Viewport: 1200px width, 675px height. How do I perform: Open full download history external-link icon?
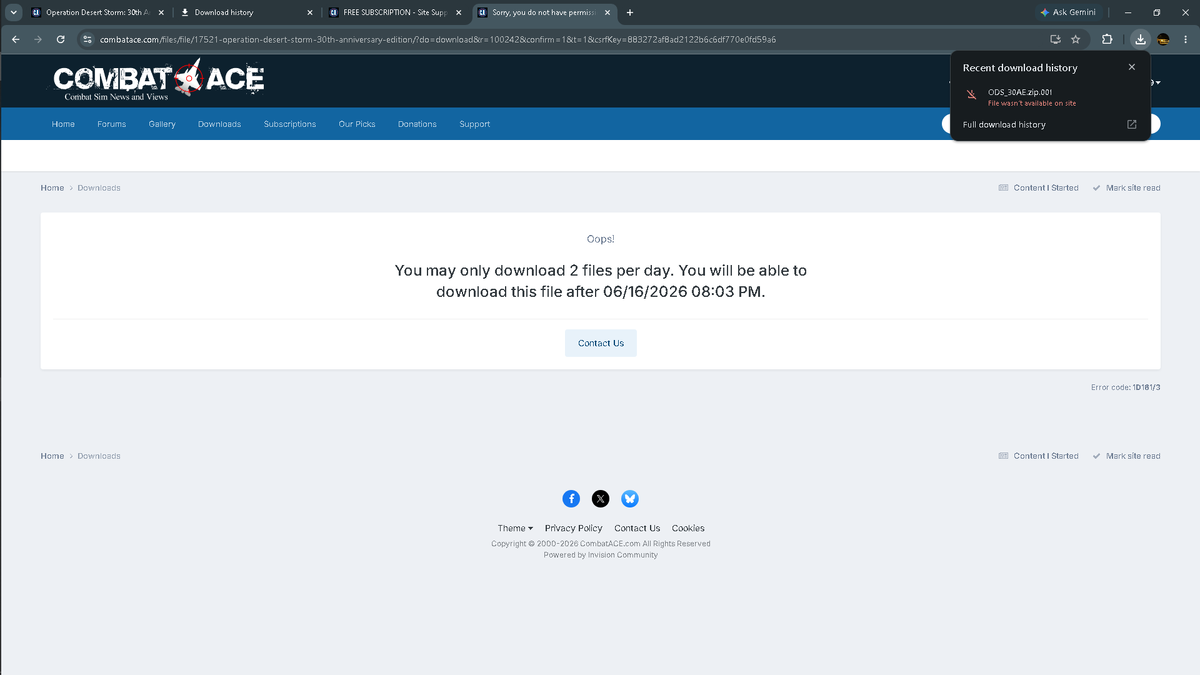coord(1132,124)
